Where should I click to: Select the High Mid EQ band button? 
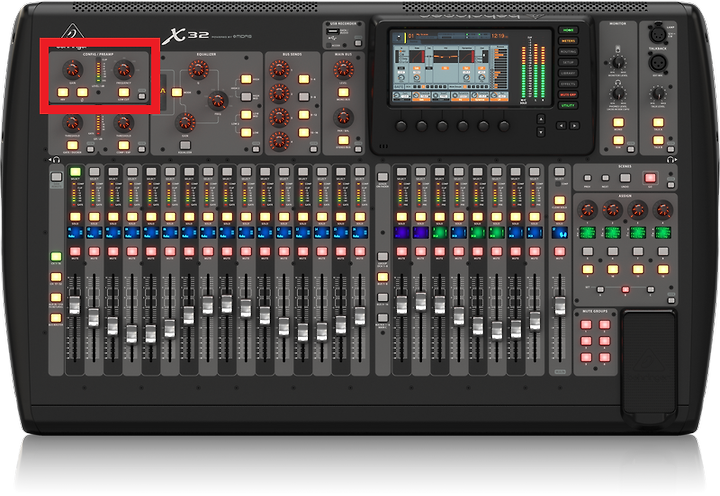247,97
